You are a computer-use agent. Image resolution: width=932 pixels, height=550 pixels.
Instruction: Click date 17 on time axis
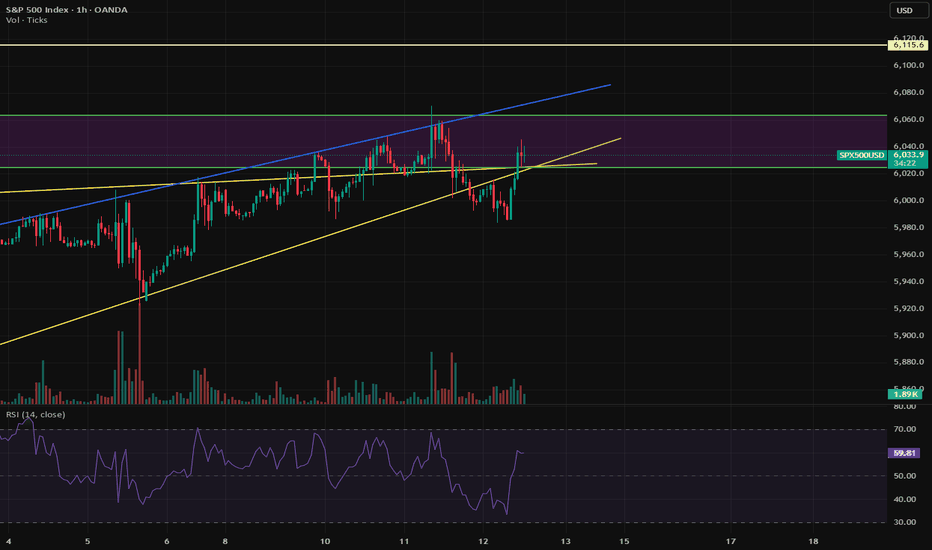coord(731,542)
